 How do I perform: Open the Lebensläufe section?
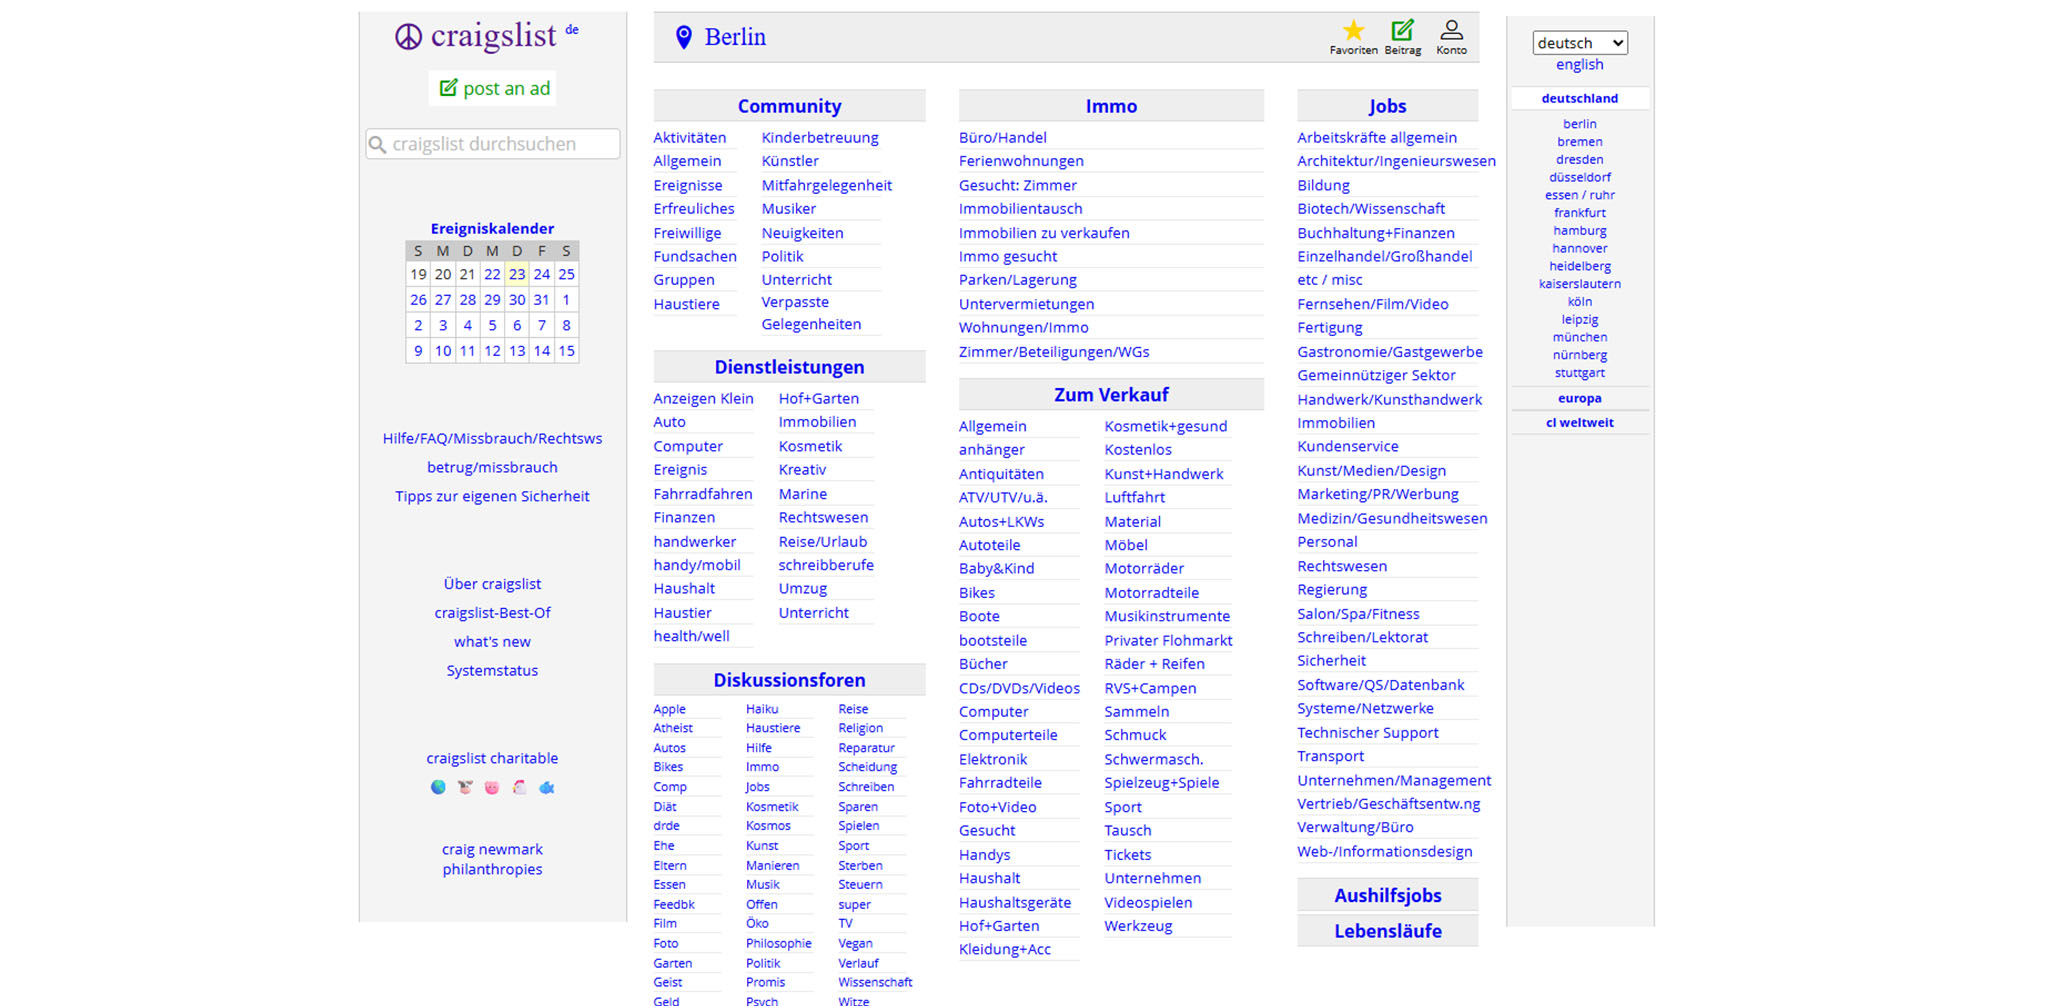pos(1387,930)
